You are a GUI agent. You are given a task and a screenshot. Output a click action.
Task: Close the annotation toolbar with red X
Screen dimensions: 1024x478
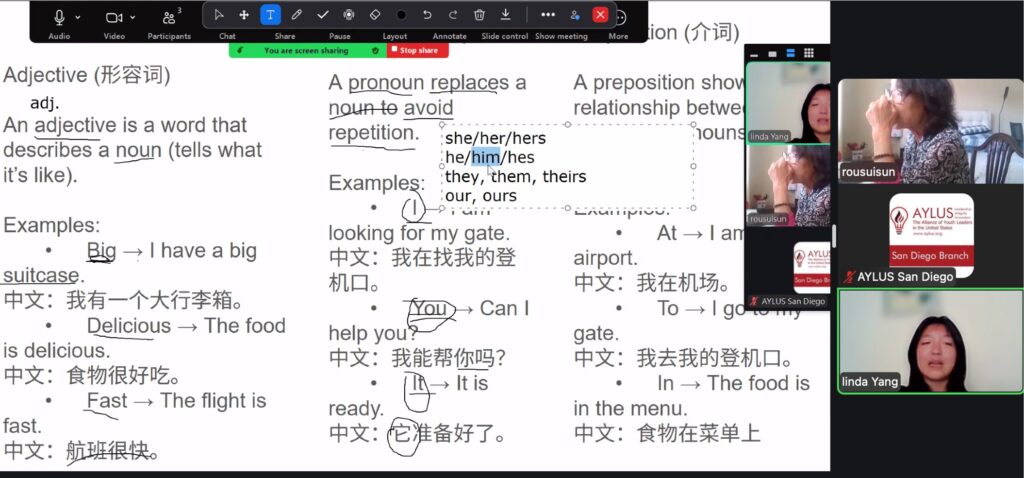click(600, 15)
